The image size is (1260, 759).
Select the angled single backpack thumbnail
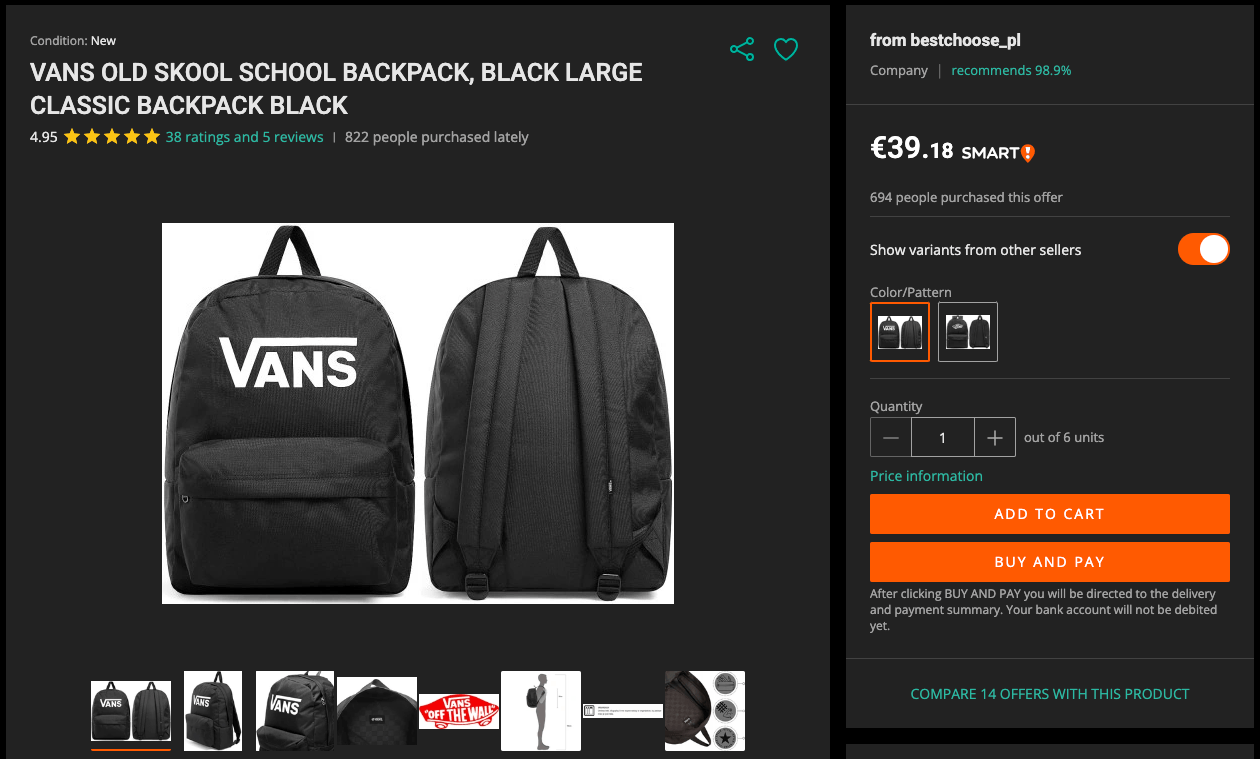pos(213,711)
